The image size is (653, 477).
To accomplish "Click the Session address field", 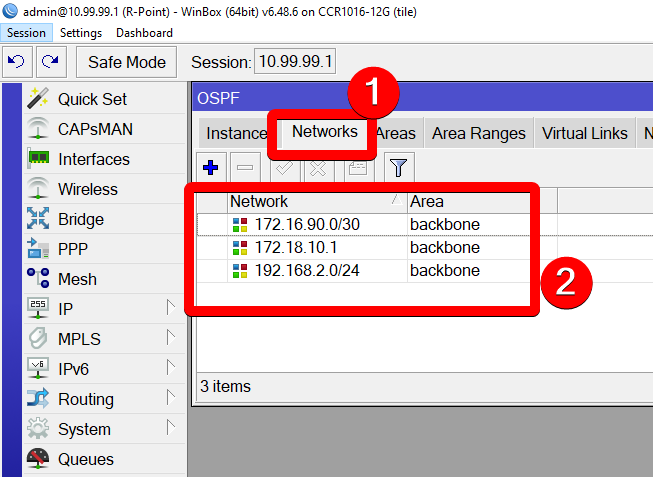I will point(297,62).
